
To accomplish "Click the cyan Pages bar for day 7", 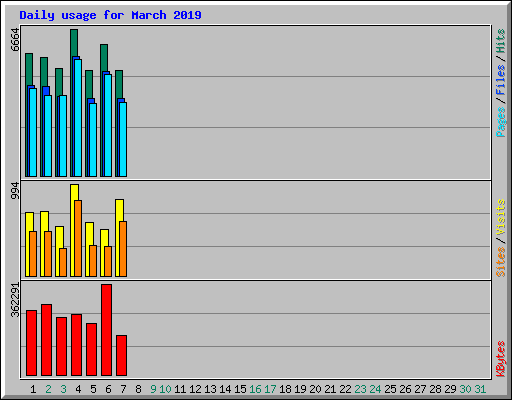I will pyautogui.click(x=123, y=139).
